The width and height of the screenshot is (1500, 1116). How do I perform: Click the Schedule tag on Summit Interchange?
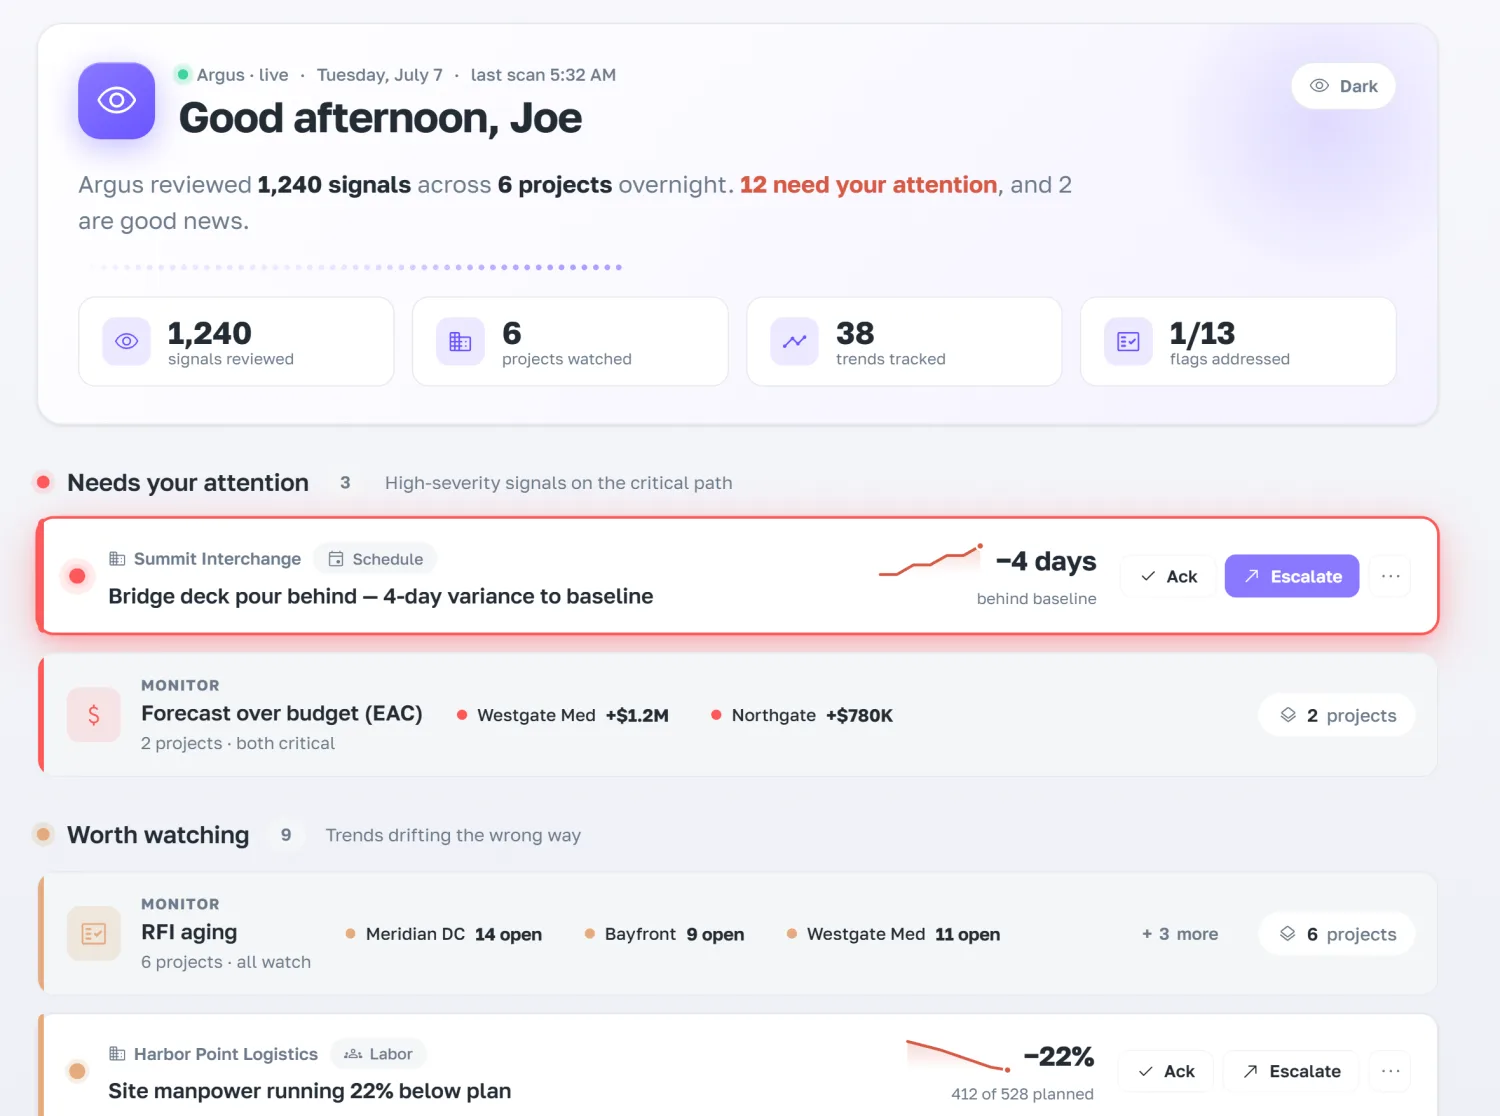[376, 559]
